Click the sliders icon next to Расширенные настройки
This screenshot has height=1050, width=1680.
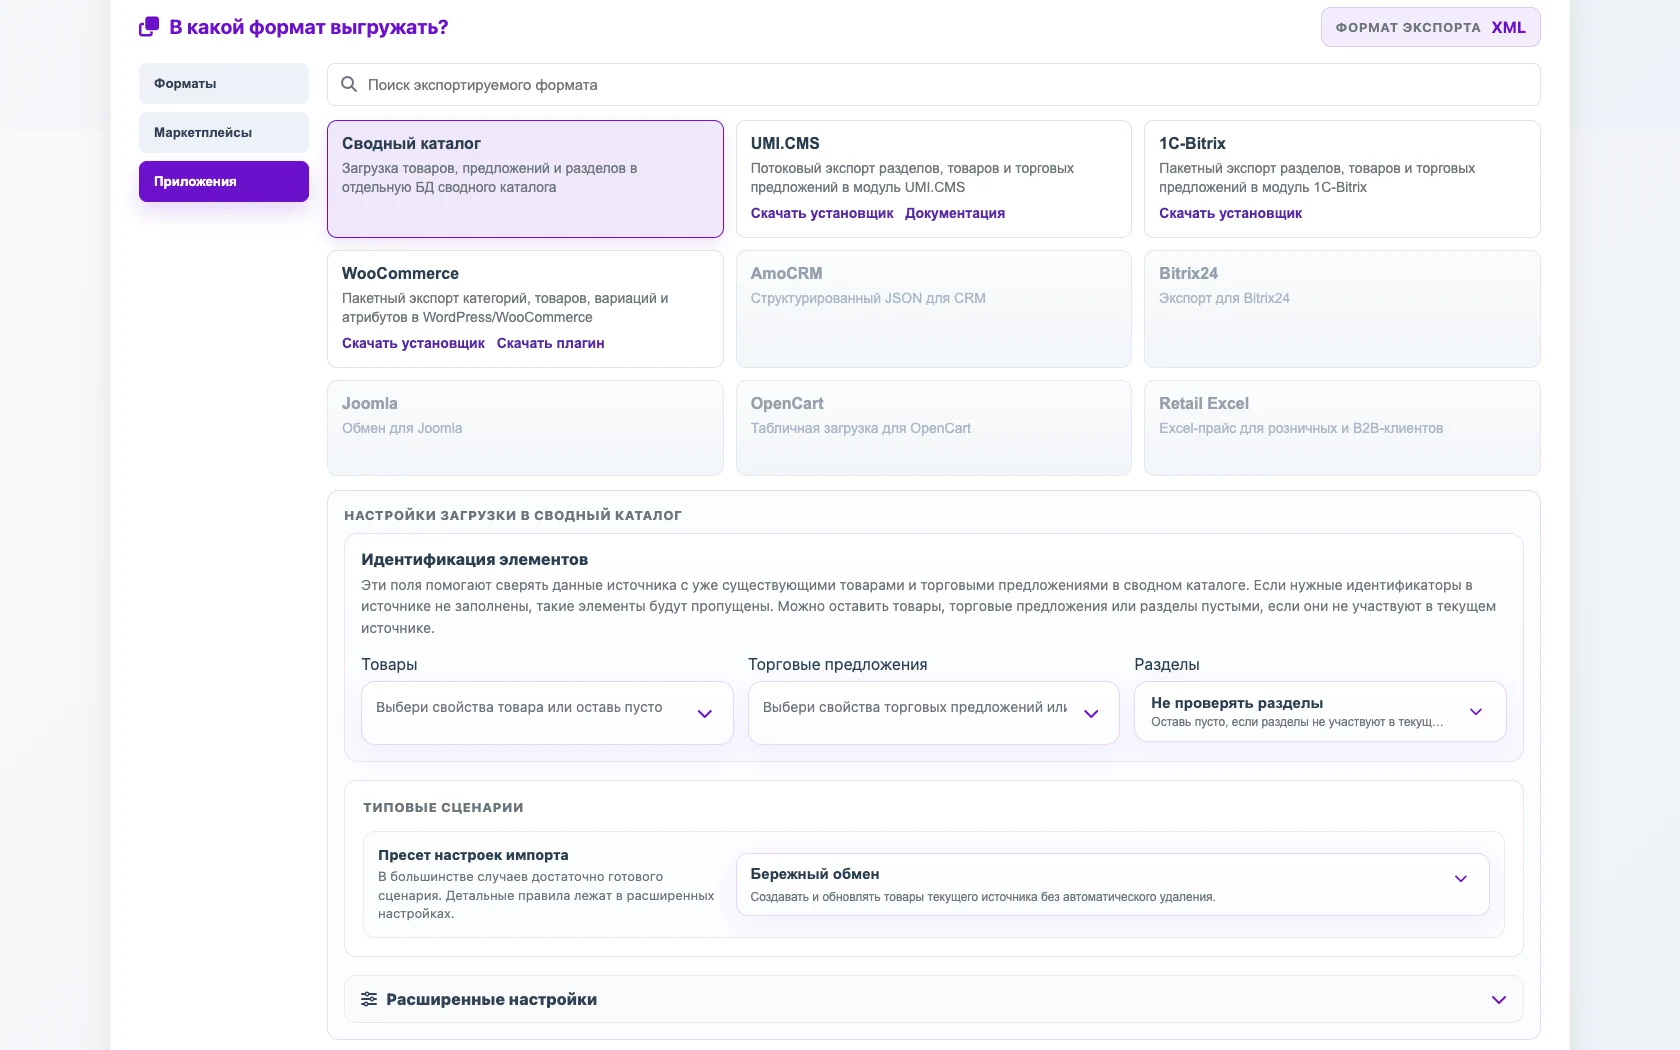coord(369,999)
